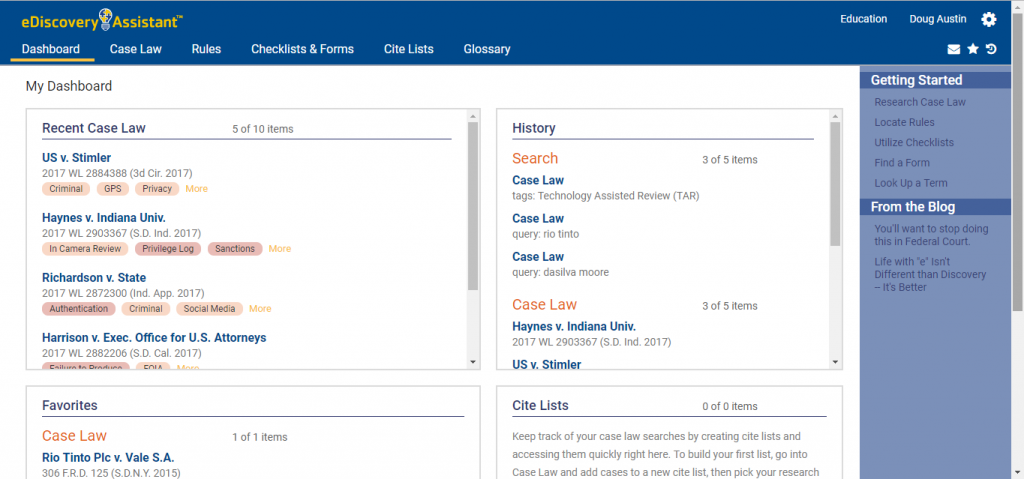Open the Federal Court blog post
Viewport: 1024px width, 479px height.
click(931, 235)
